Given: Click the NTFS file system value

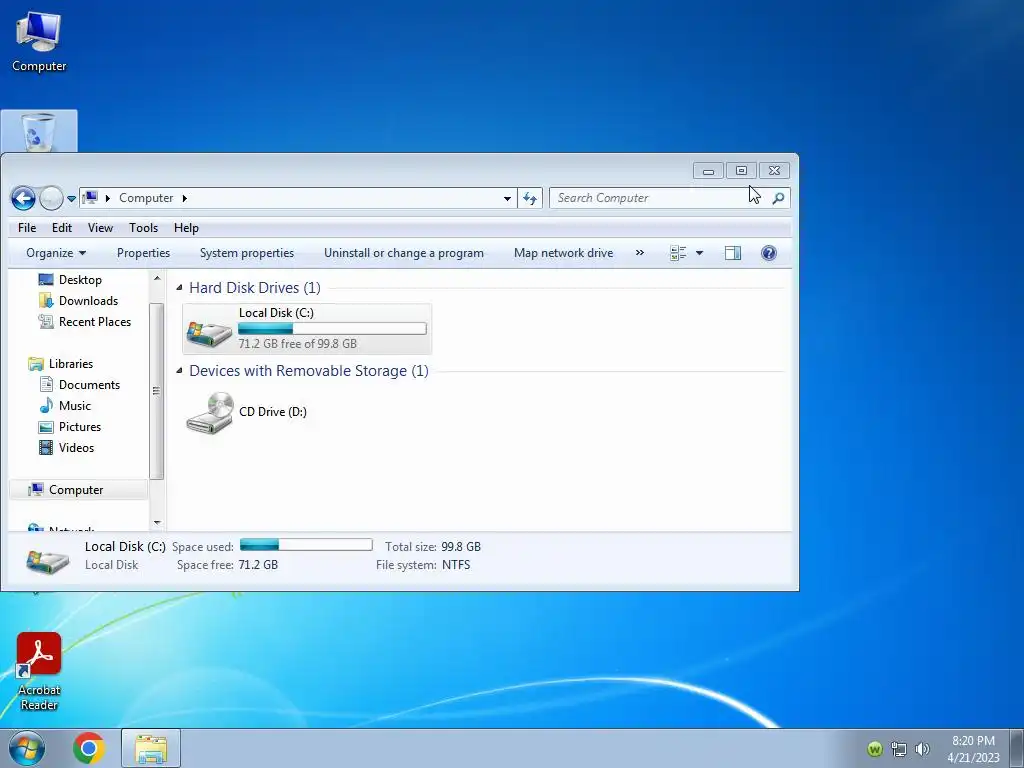Looking at the screenshot, I should (456, 565).
